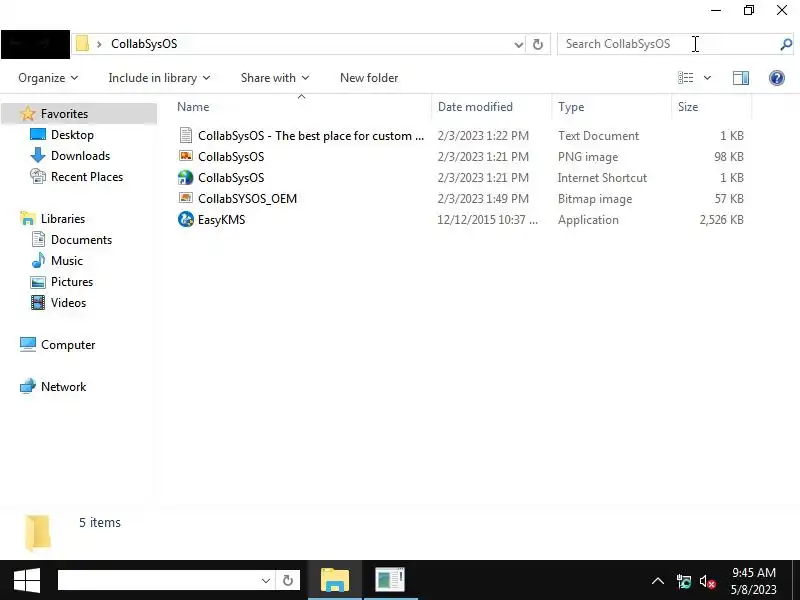The width and height of the screenshot is (800, 600).
Task: Open the Pictures library
Action: click(x=71, y=282)
